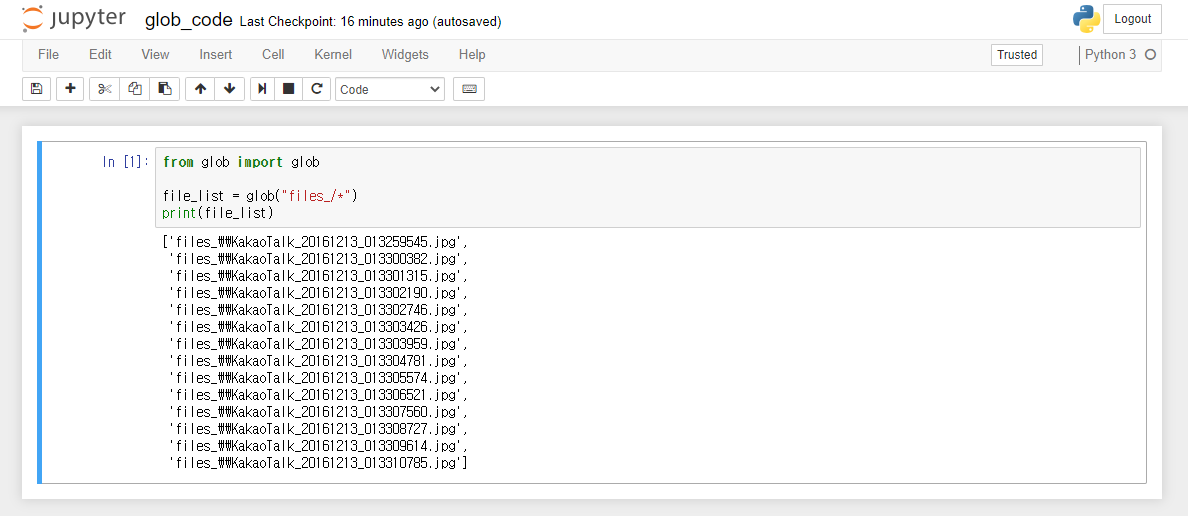Screen dimensions: 1188x516
Task: Click output filename ending 013300382.jpg
Action: [x=319, y=259]
